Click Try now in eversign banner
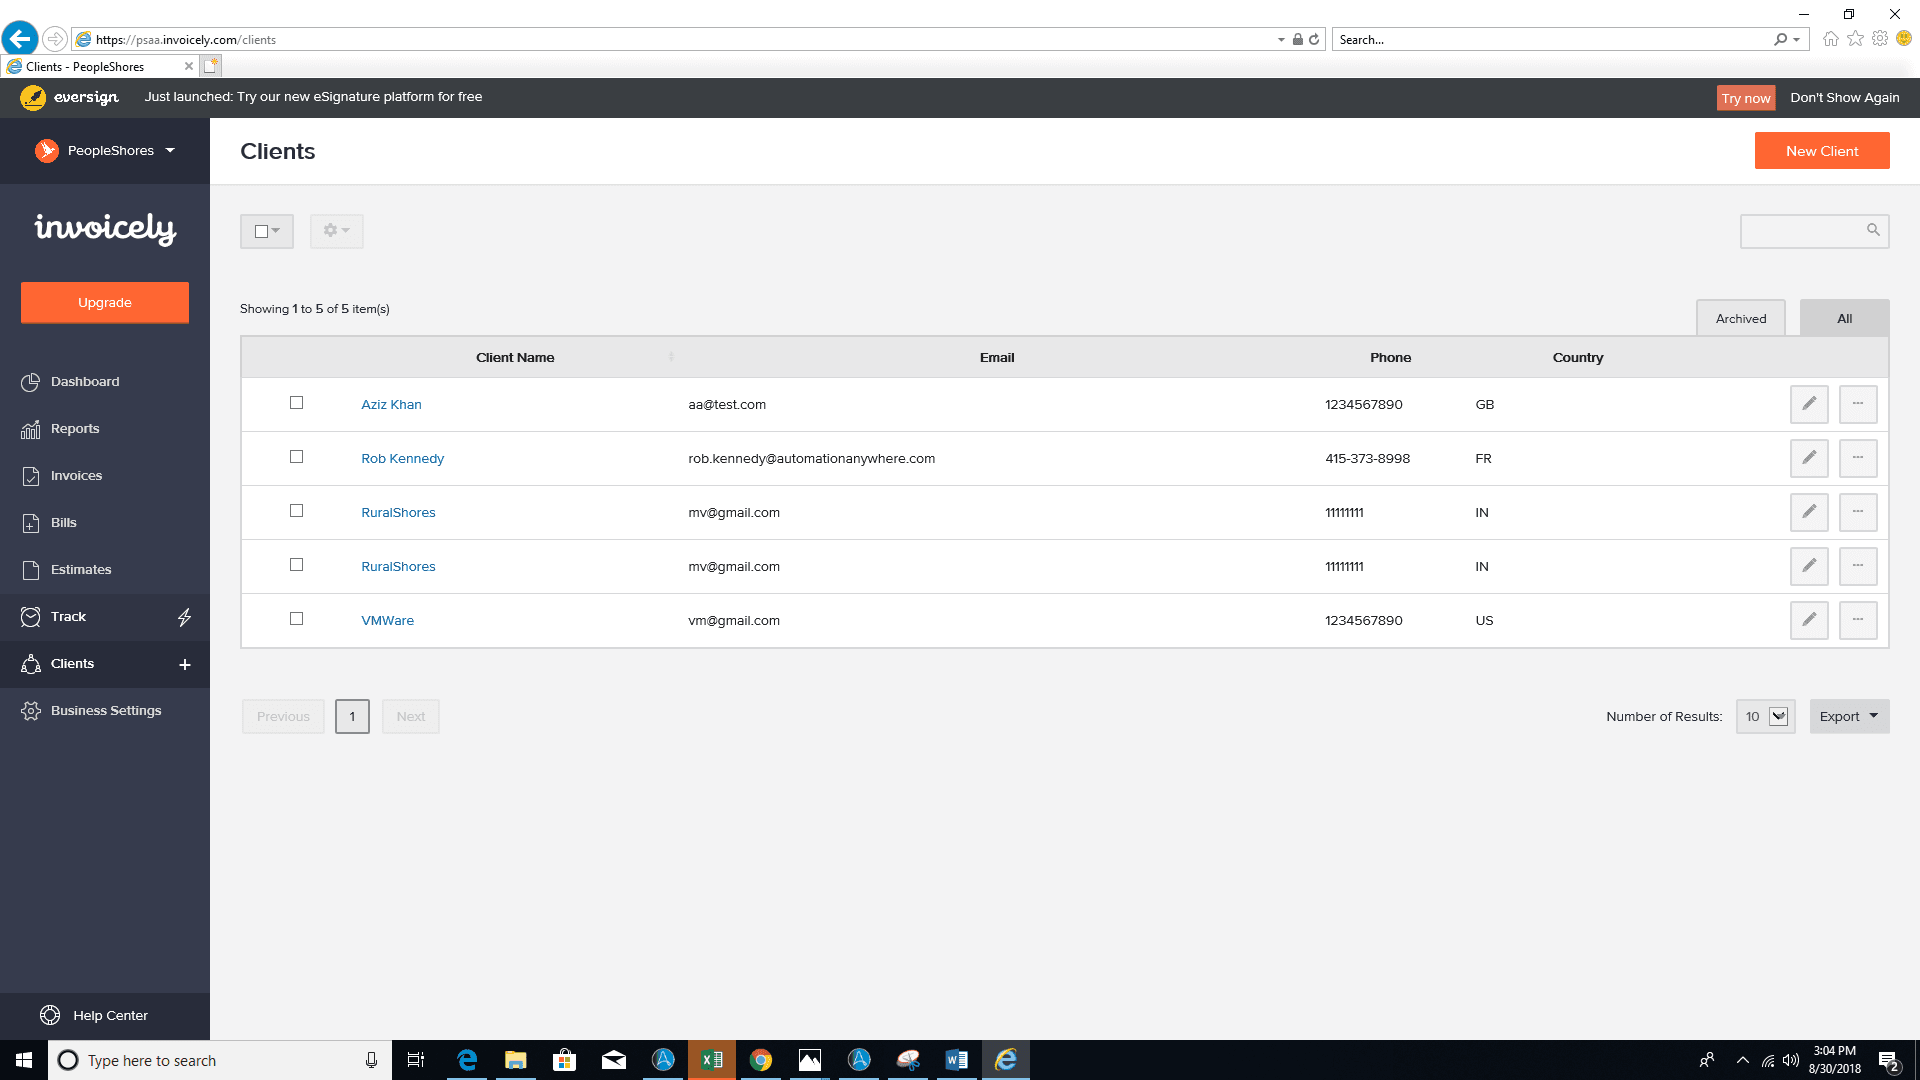The width and height of the screenshot is (1920, 1080). pyautogui.click(x=1746, y=98)
